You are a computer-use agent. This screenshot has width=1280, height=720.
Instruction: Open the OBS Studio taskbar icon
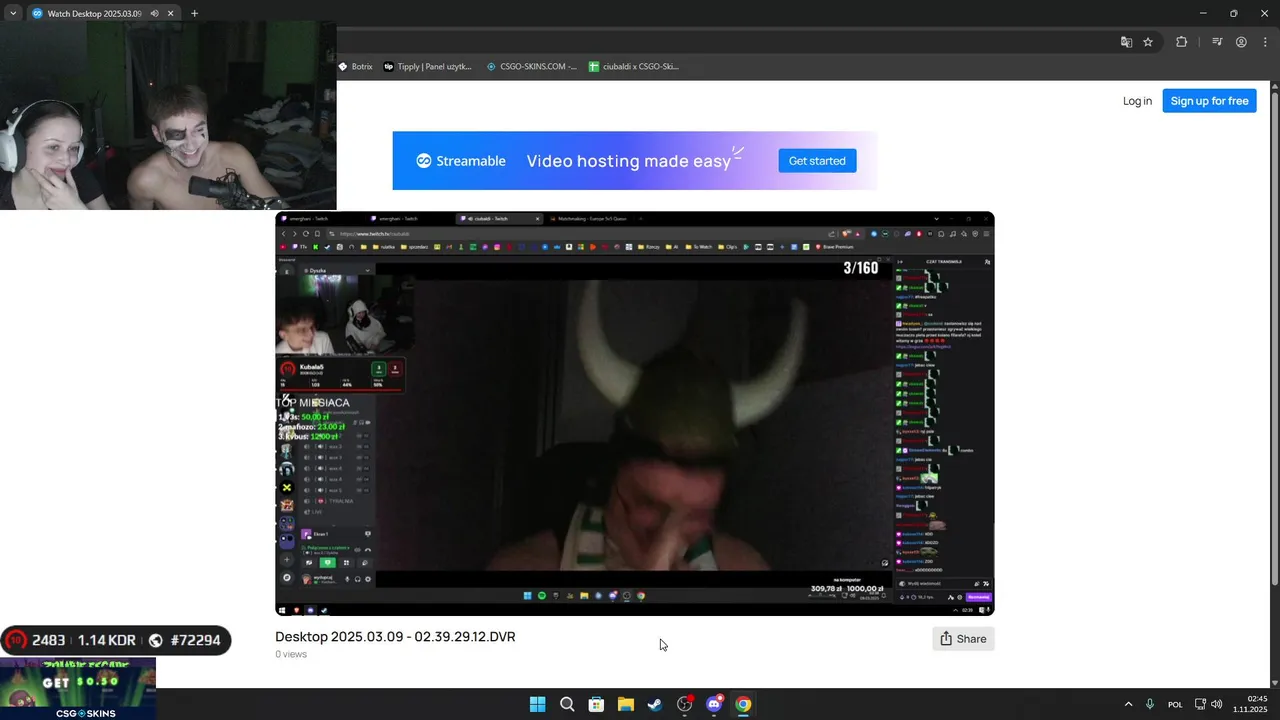(685, 704)
